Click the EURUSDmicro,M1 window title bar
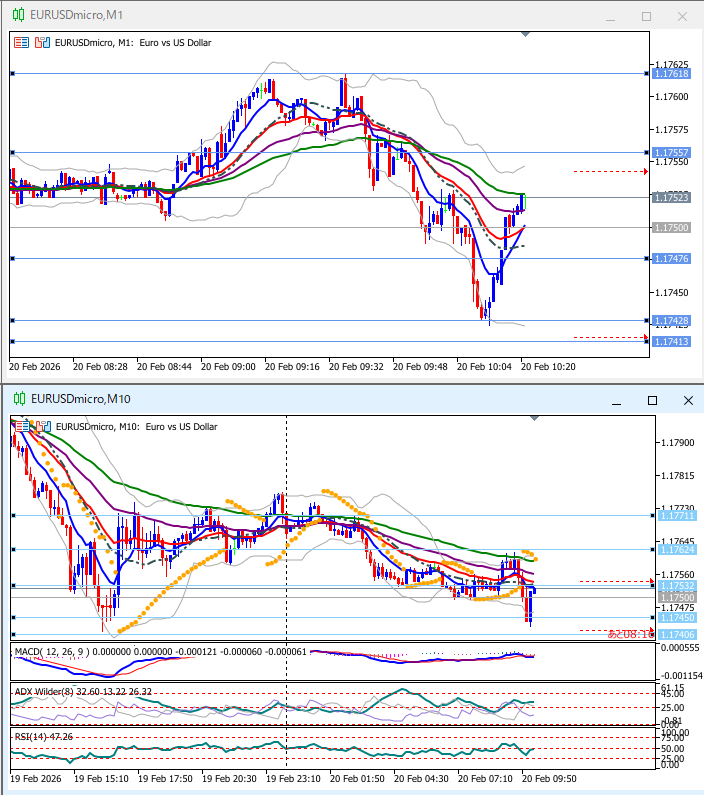This screenshot has height=795, width=704. click(300, 16)
